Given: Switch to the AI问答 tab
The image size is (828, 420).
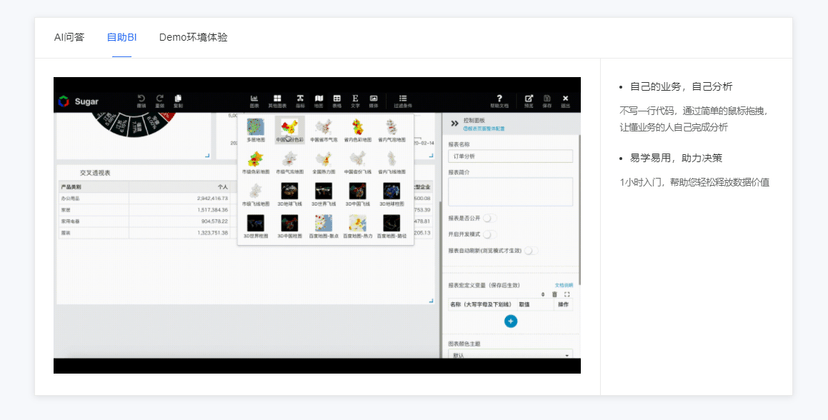Looking at the screenshot, I should [x=69, y=38].
